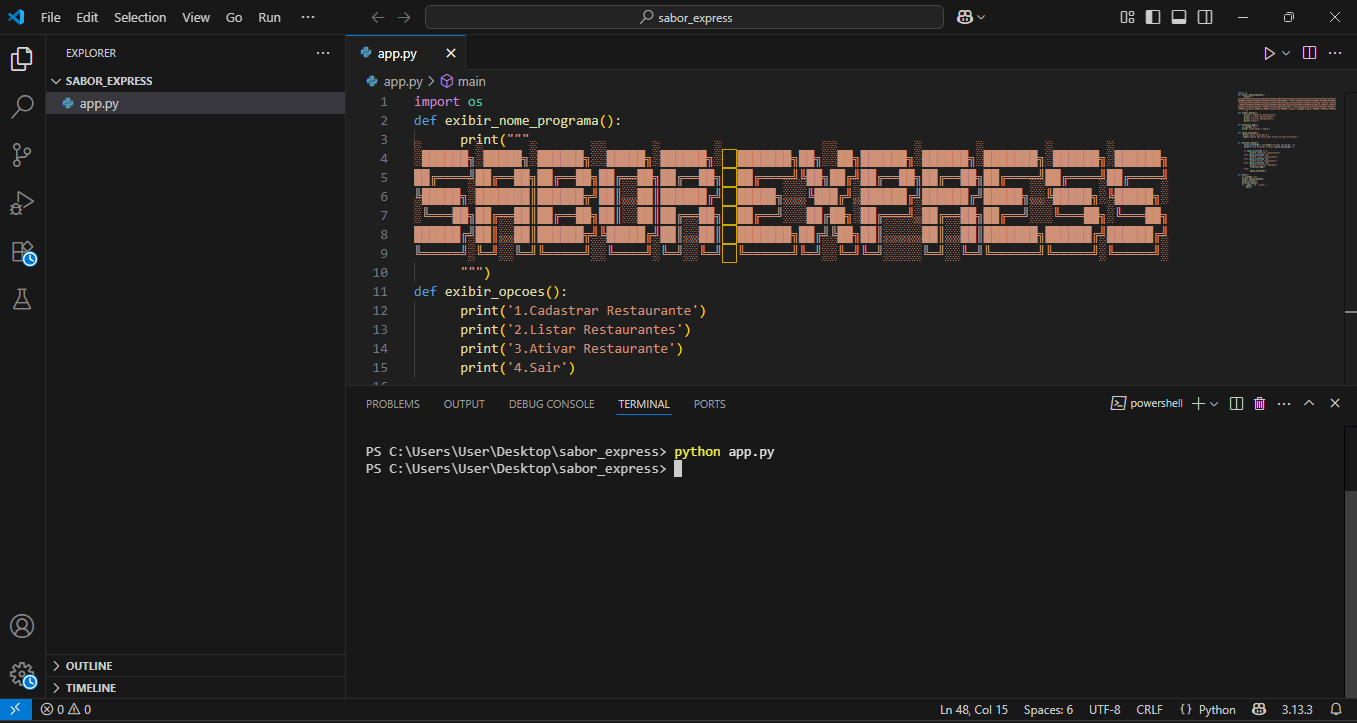The image size is (1357, 723).
Task: Open the Extensions view
Action: 22,251
